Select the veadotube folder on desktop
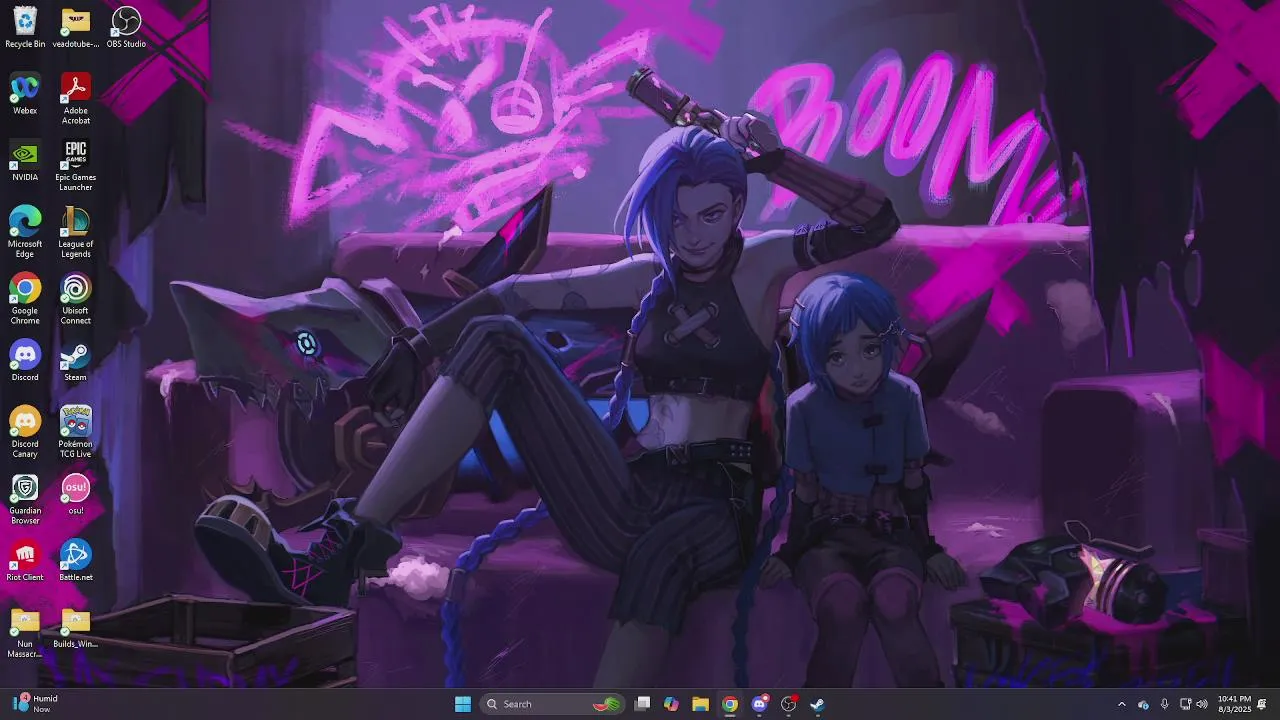 [75, 27]
